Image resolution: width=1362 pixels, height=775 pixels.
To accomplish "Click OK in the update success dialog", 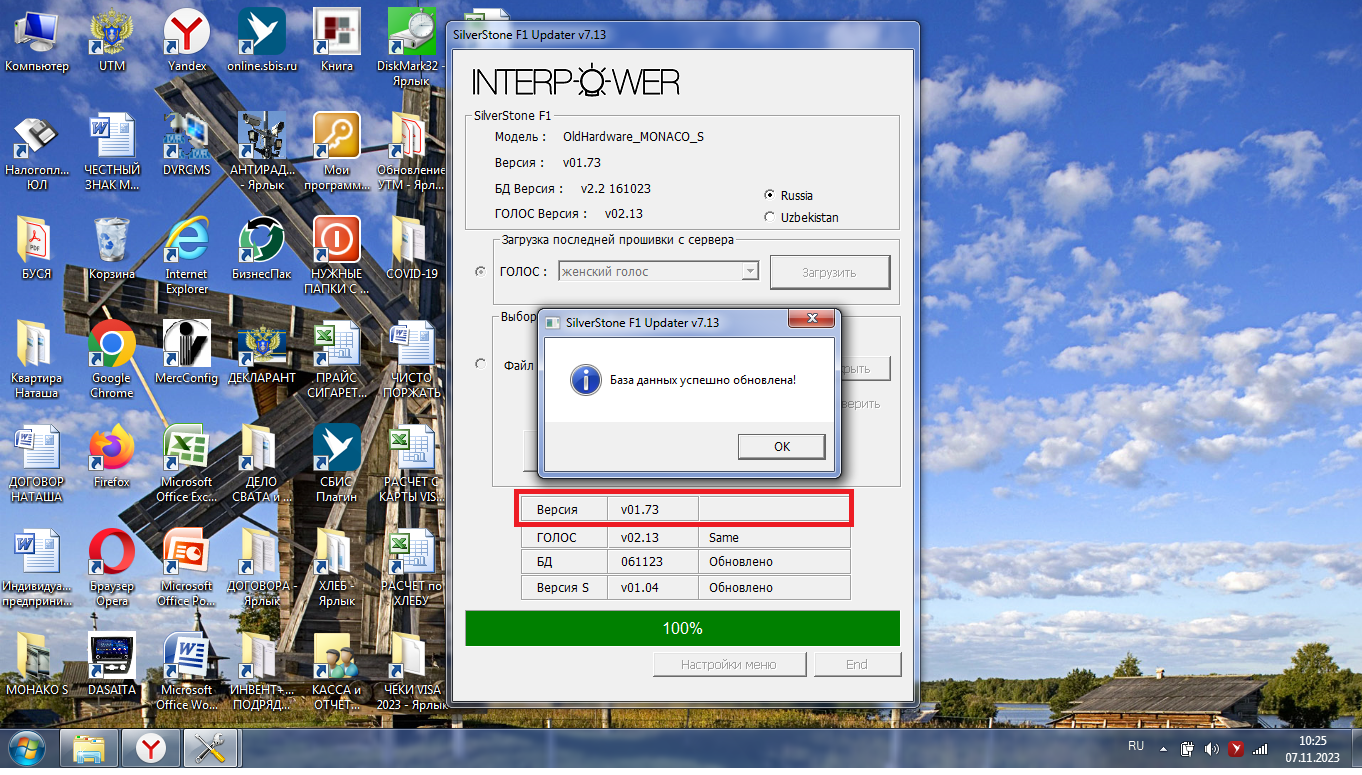I will tap(781, 446).
